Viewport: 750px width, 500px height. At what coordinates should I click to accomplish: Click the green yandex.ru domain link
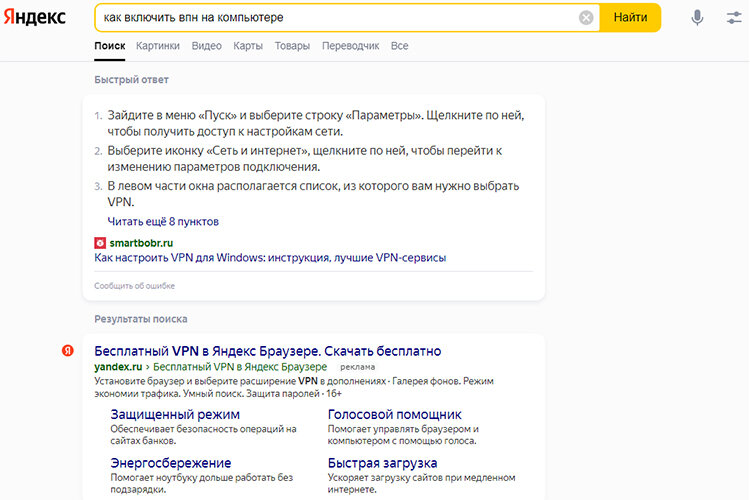click(118, 367)
